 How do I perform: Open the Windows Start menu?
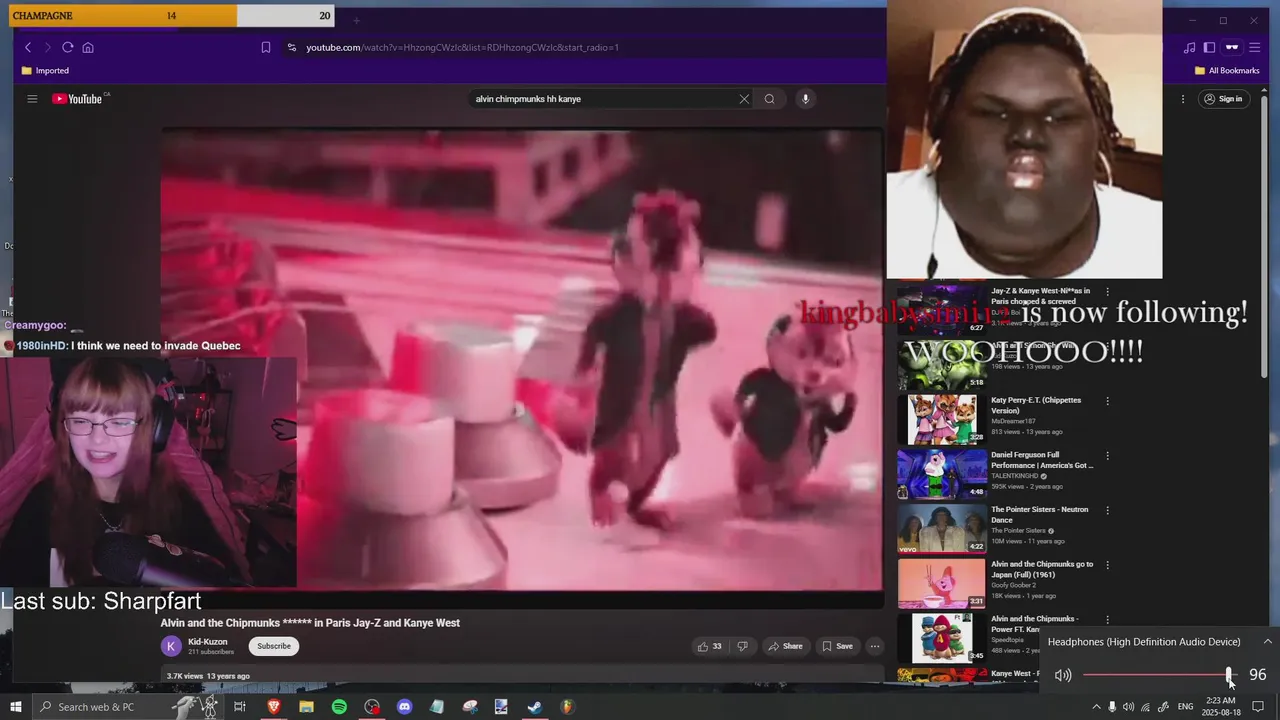click(x=15, y=707)
